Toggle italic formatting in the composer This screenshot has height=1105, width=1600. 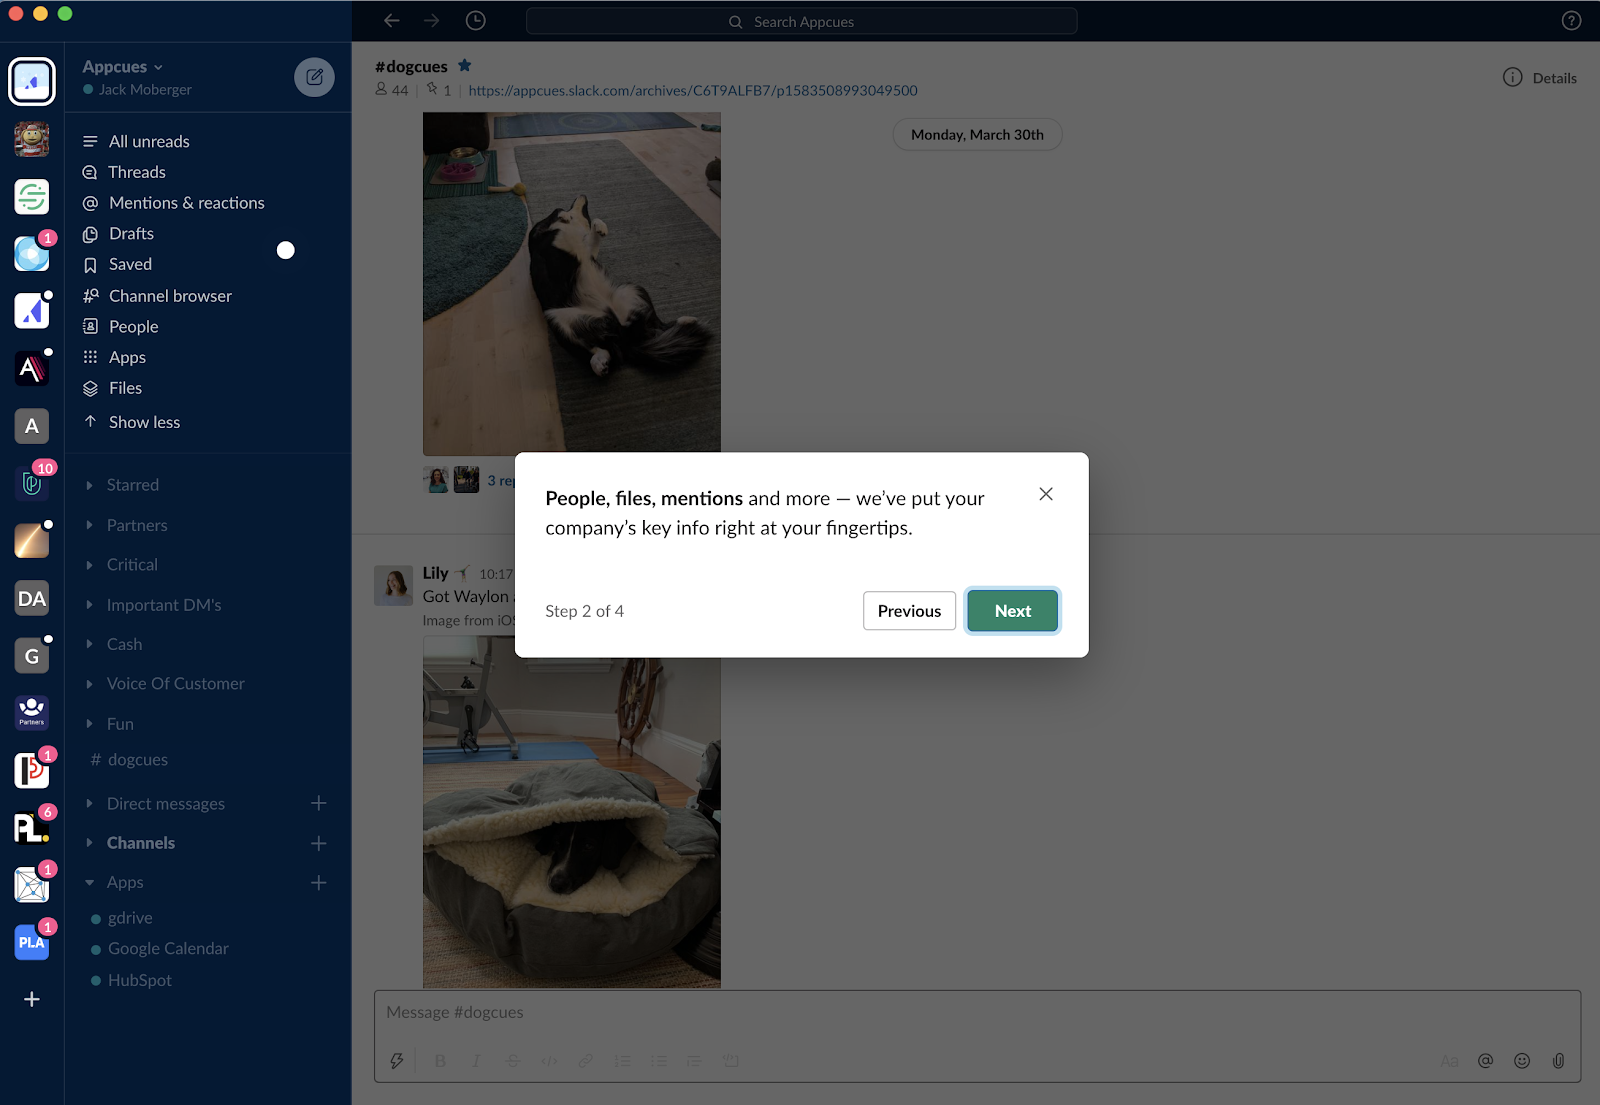(x=476, y=1061)
